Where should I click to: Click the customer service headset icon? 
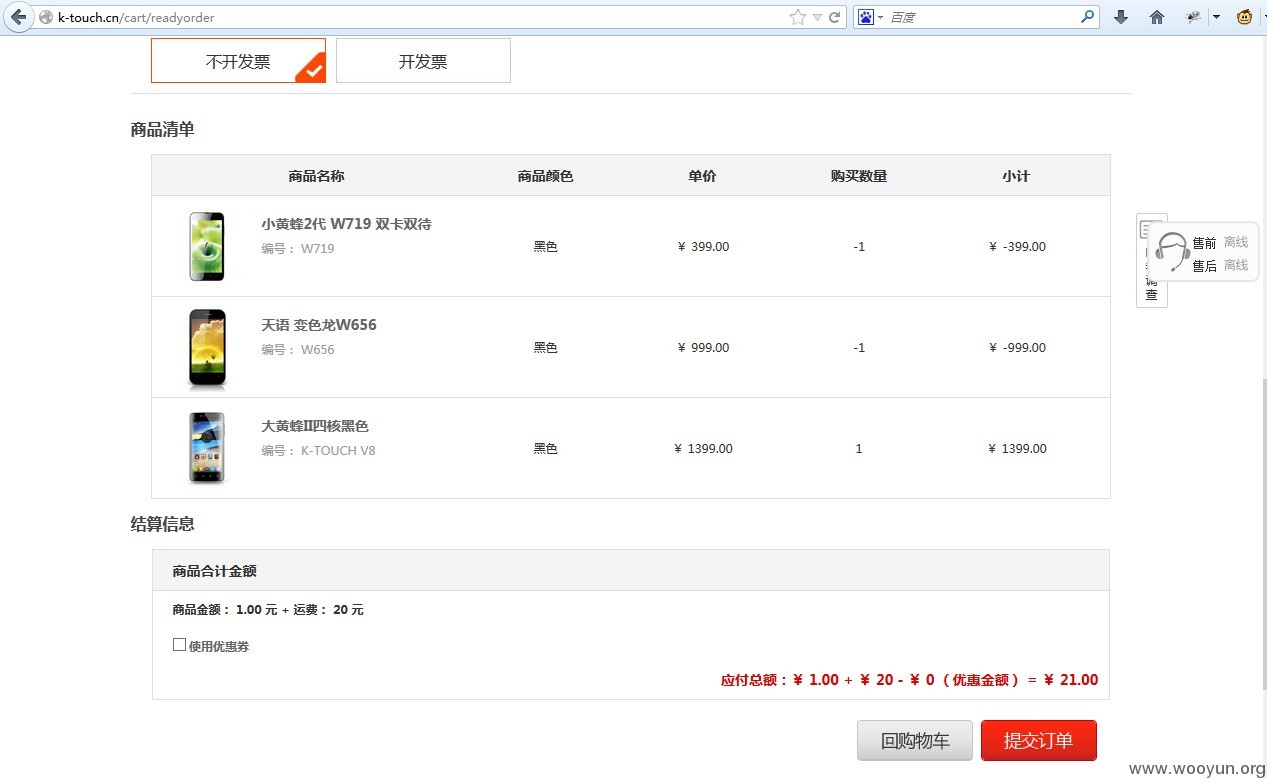[x=1171, y=251]
